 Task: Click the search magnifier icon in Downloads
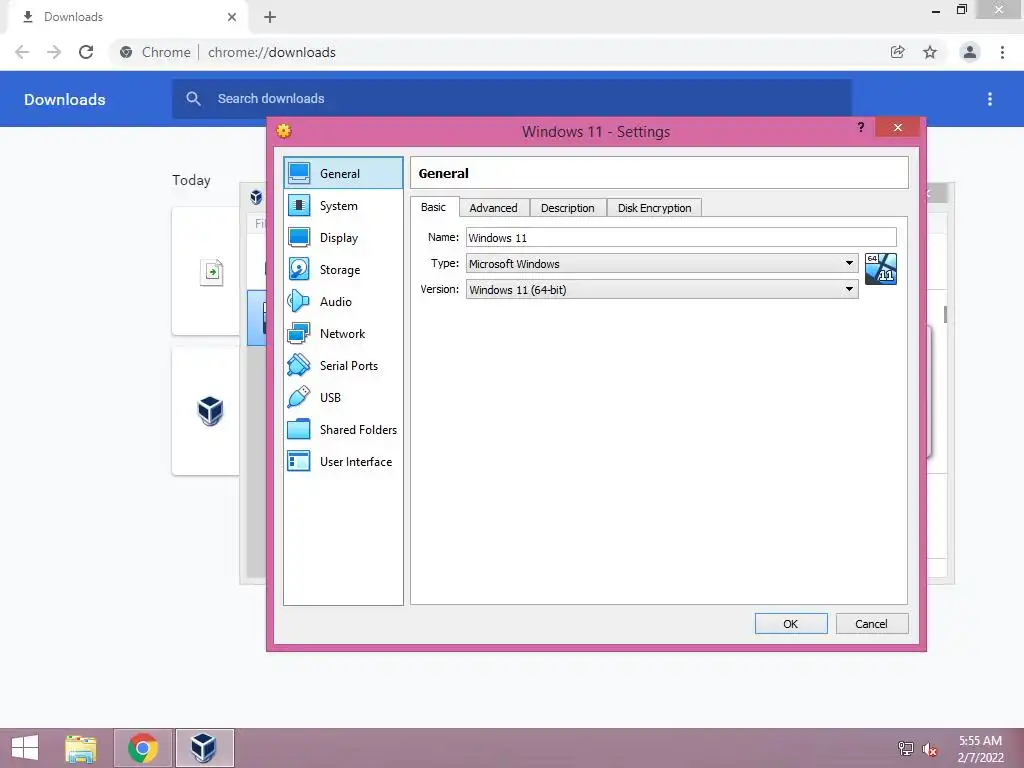coord(193,99)
